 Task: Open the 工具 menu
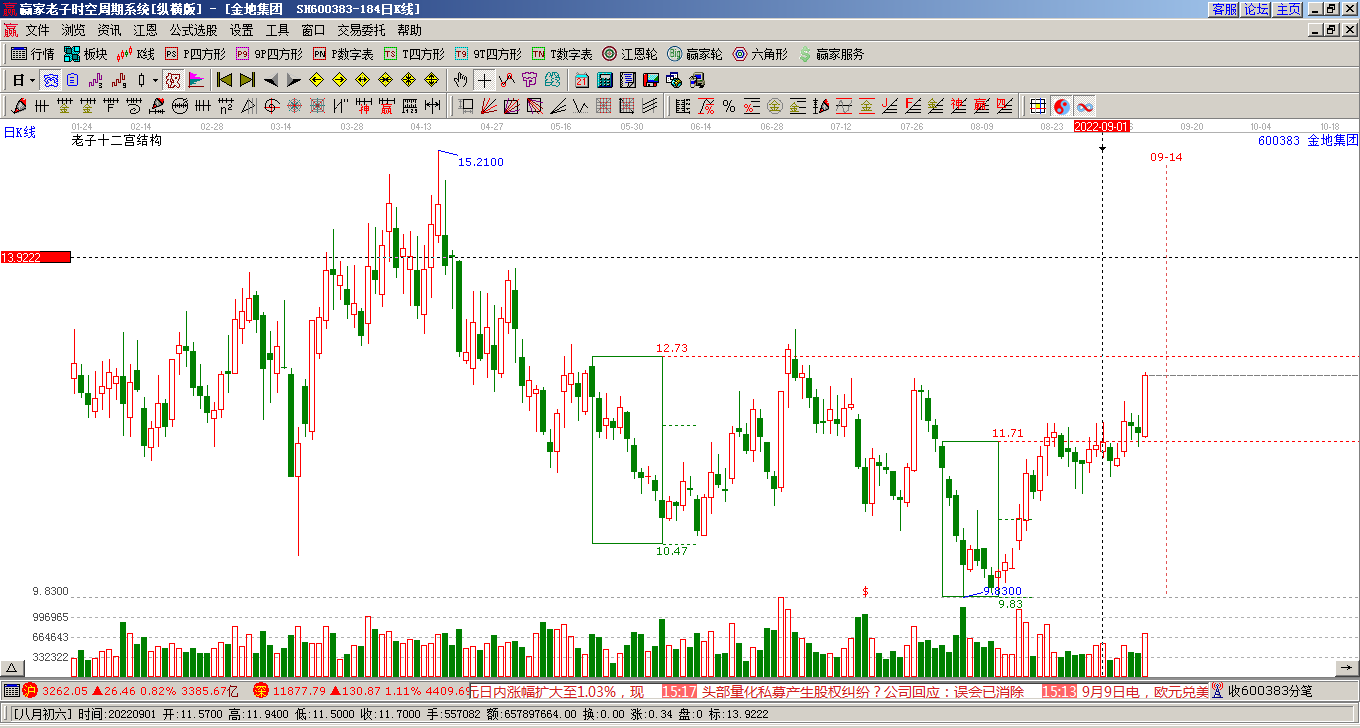click(277, 31)
